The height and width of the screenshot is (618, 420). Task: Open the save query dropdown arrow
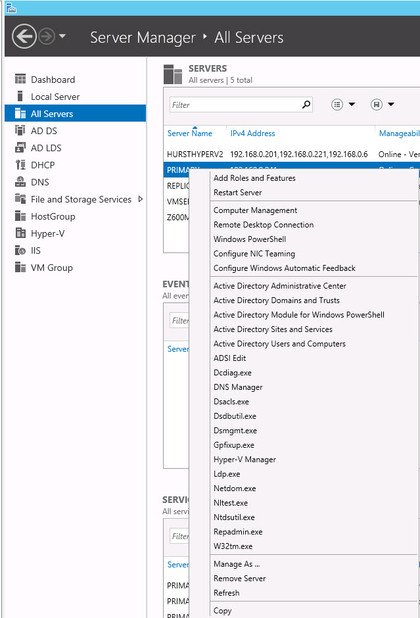[391, 104]
